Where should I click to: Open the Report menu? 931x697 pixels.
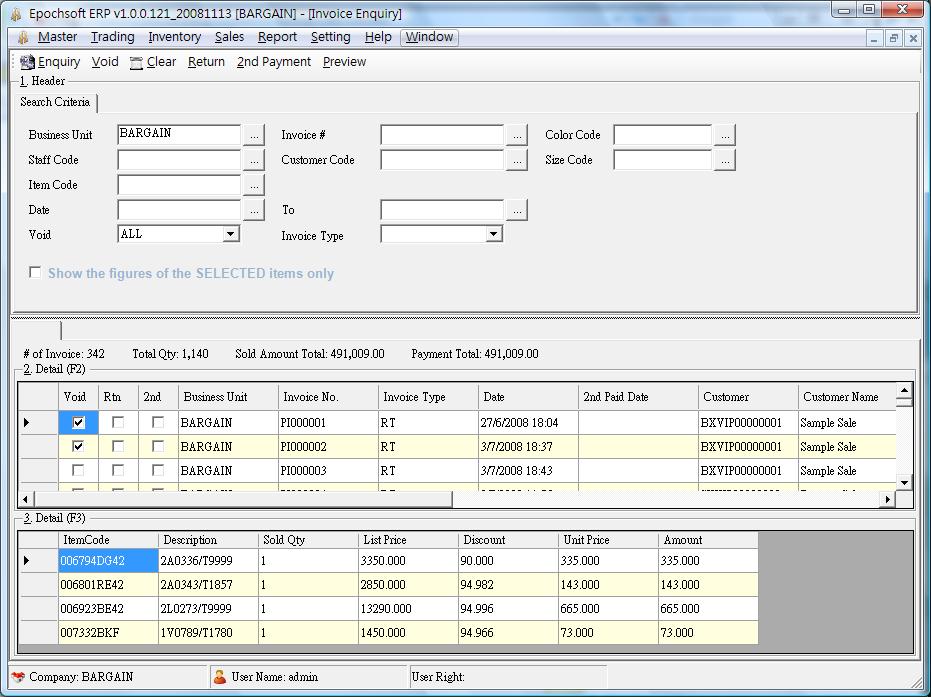pyautogui.click(x=277, y=37)
